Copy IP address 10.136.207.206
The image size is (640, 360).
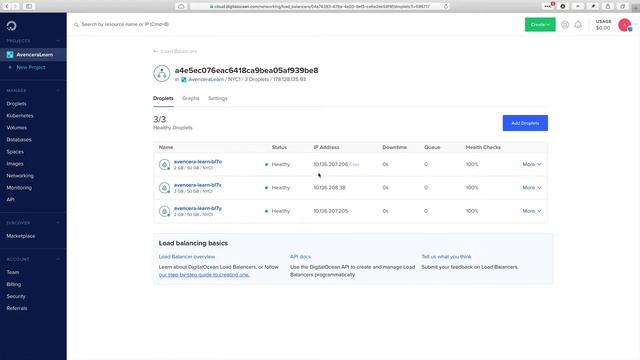click(x=354, y=164)
